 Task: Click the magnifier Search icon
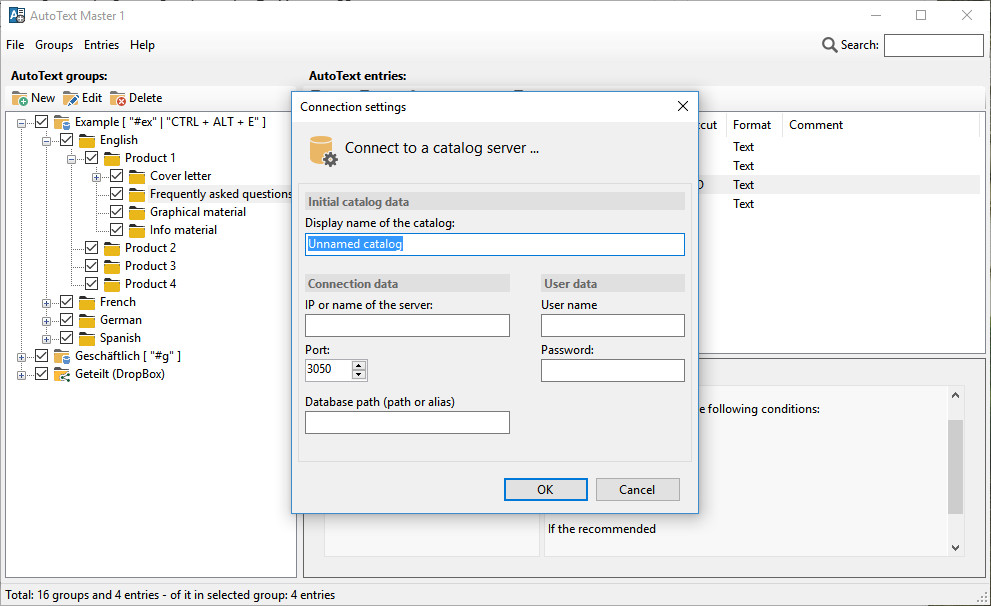[x=829, y=45]
